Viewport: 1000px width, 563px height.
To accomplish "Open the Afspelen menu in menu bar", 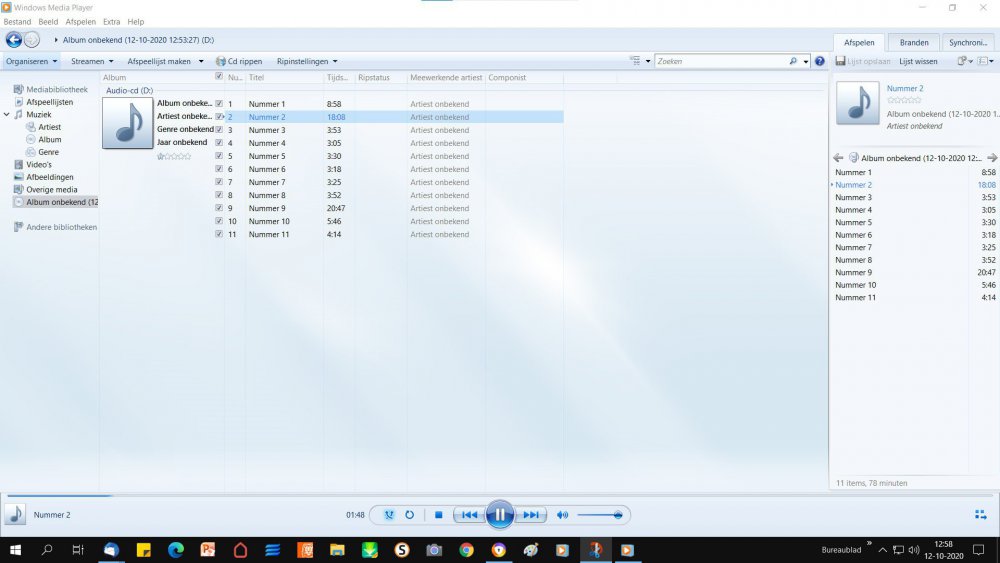I will (80, 22).
